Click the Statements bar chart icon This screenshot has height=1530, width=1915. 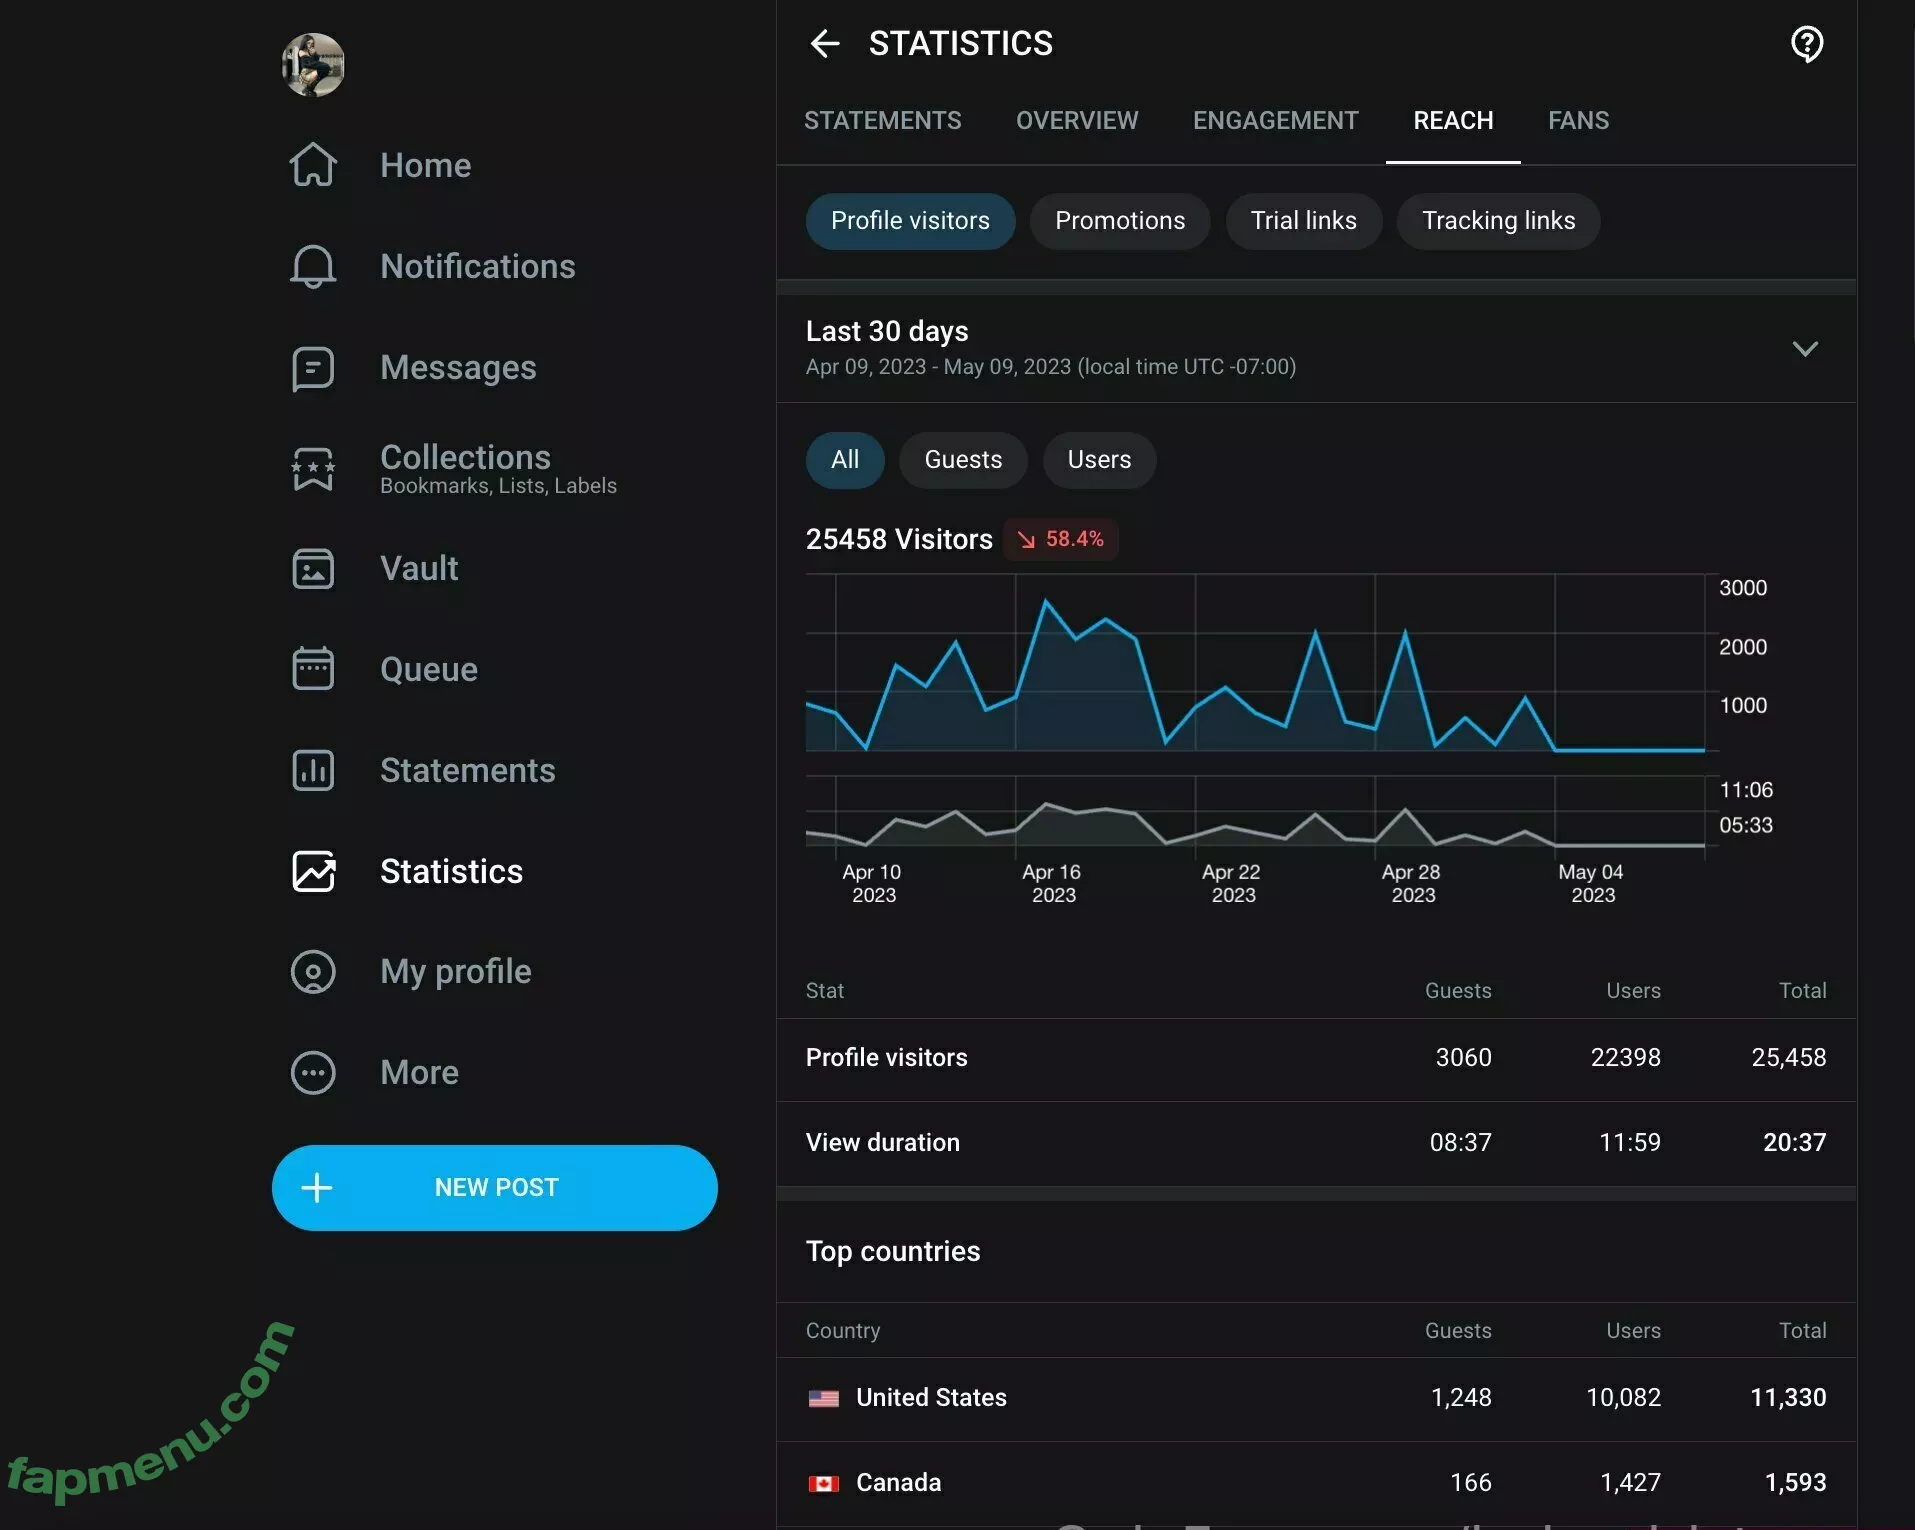point(313,771)
